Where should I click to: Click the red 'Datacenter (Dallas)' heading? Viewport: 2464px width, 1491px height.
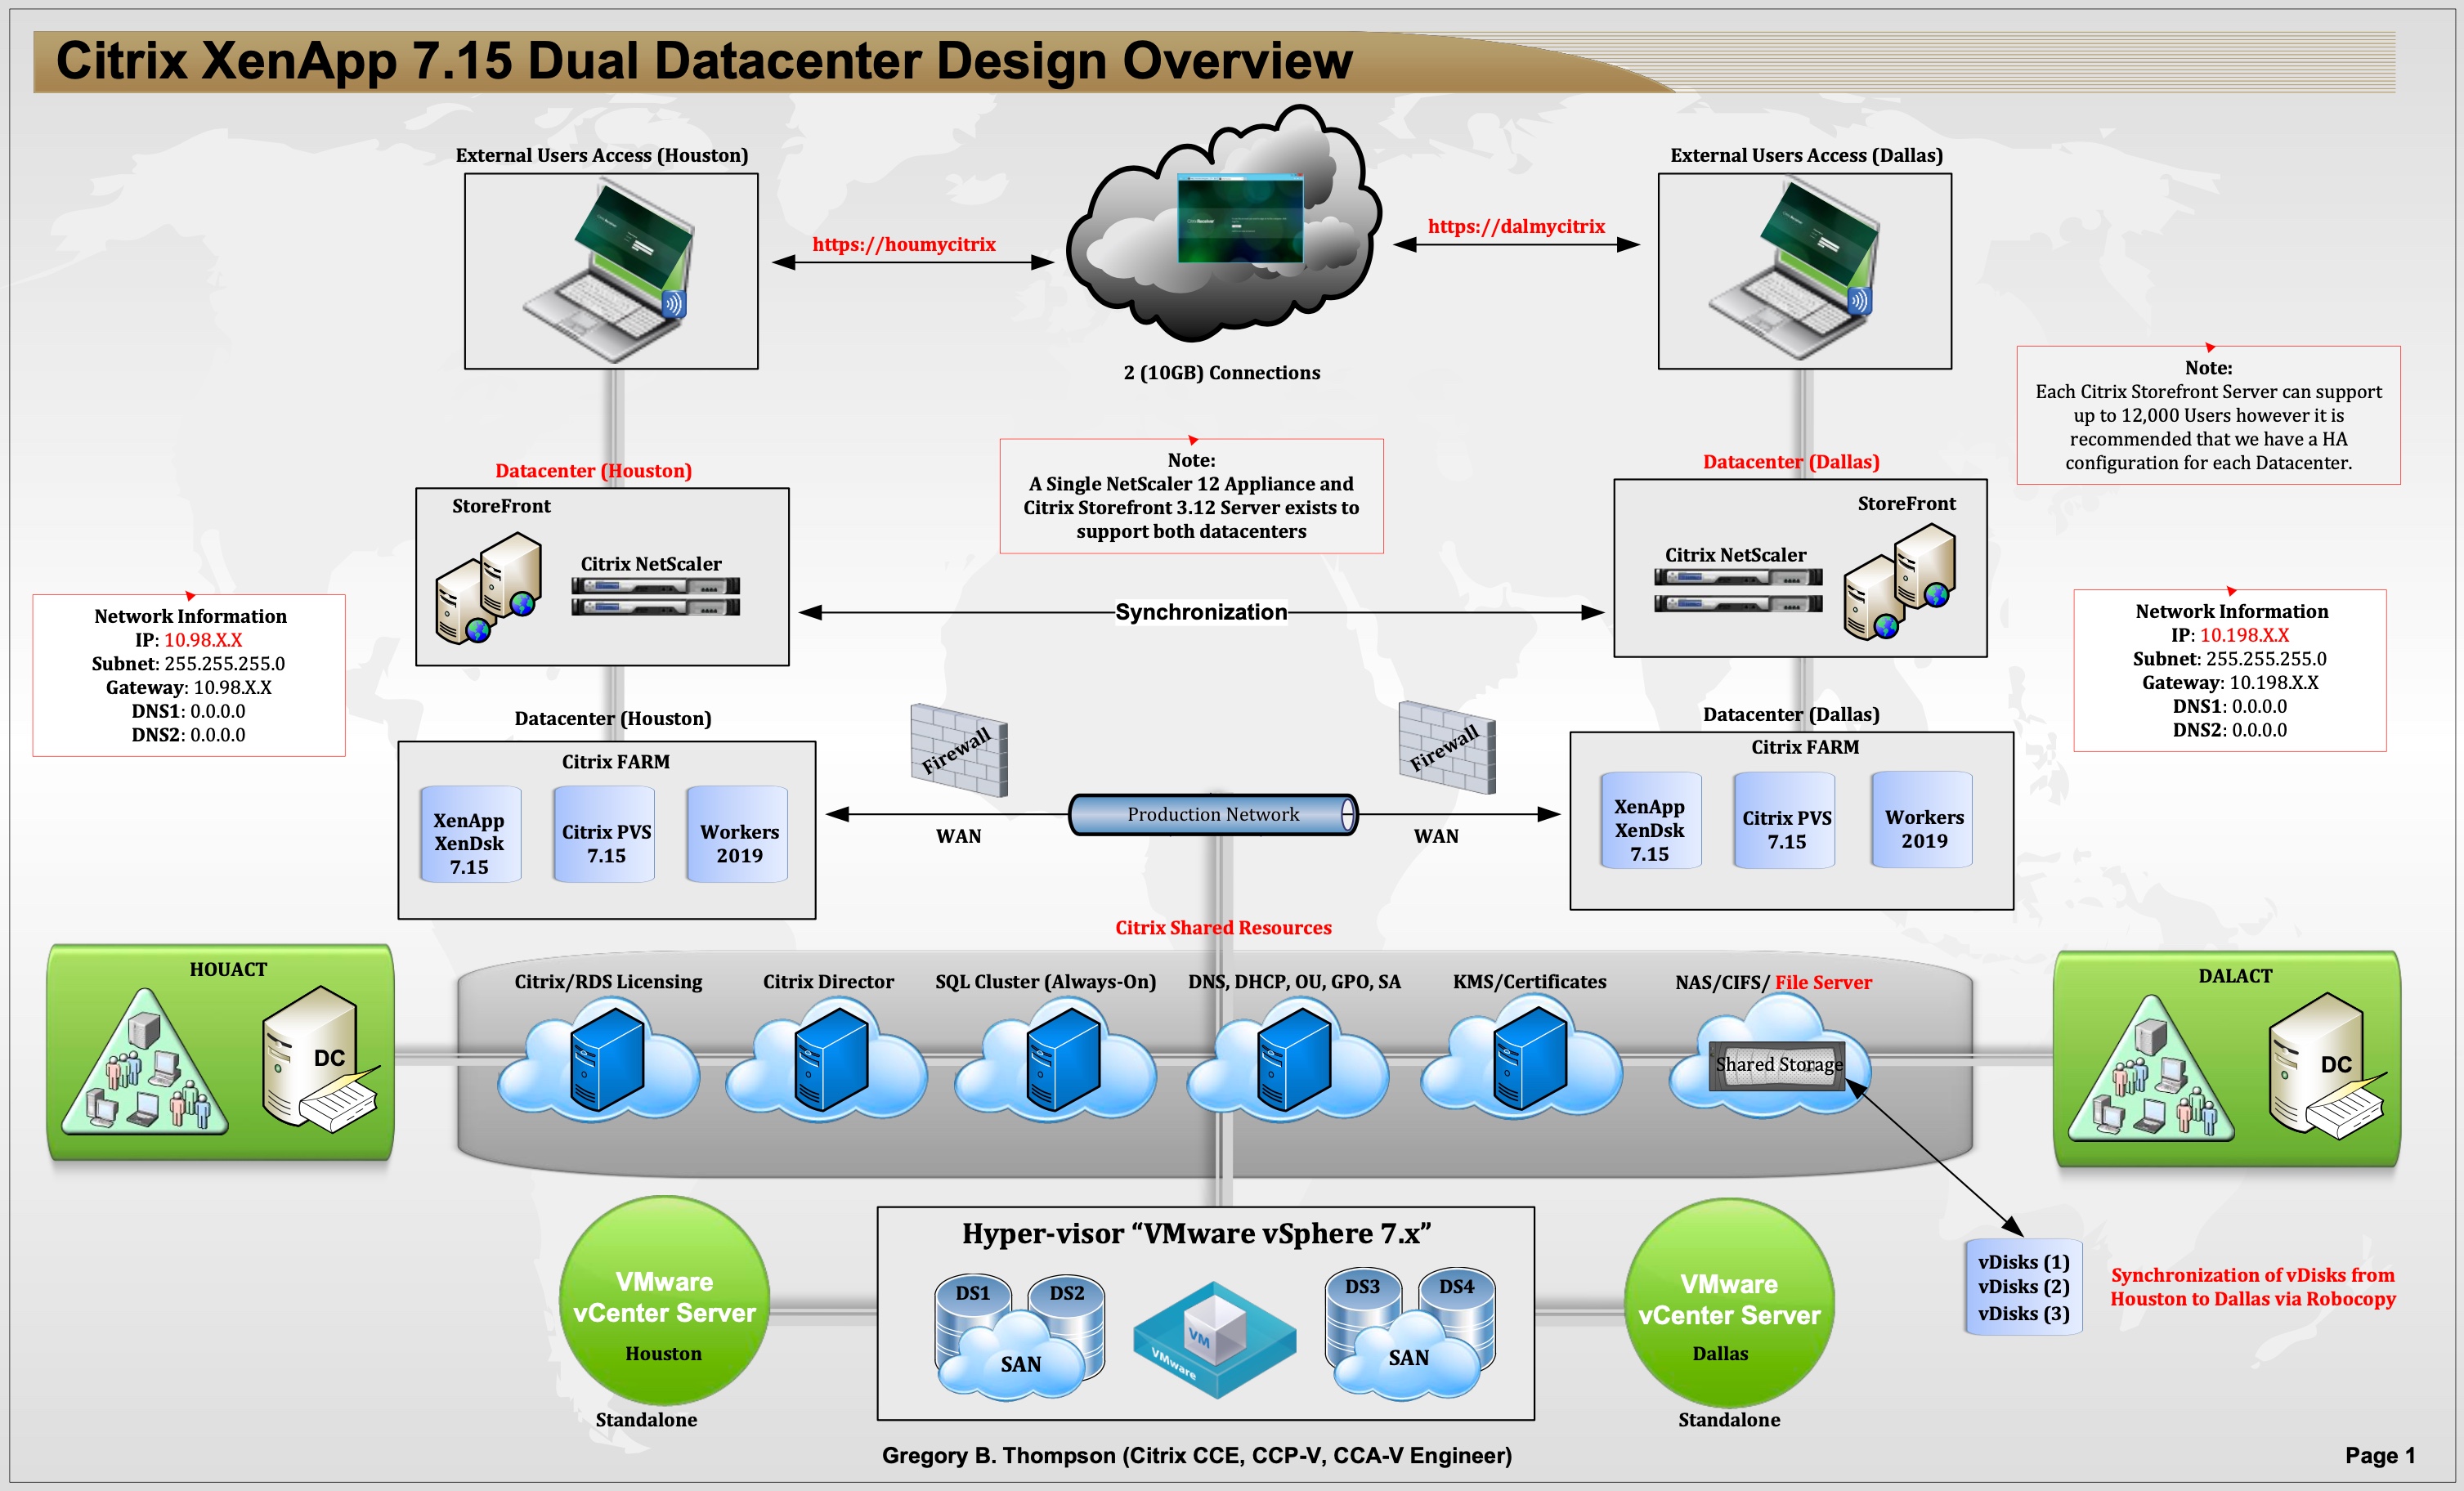tap(1791, 461)
